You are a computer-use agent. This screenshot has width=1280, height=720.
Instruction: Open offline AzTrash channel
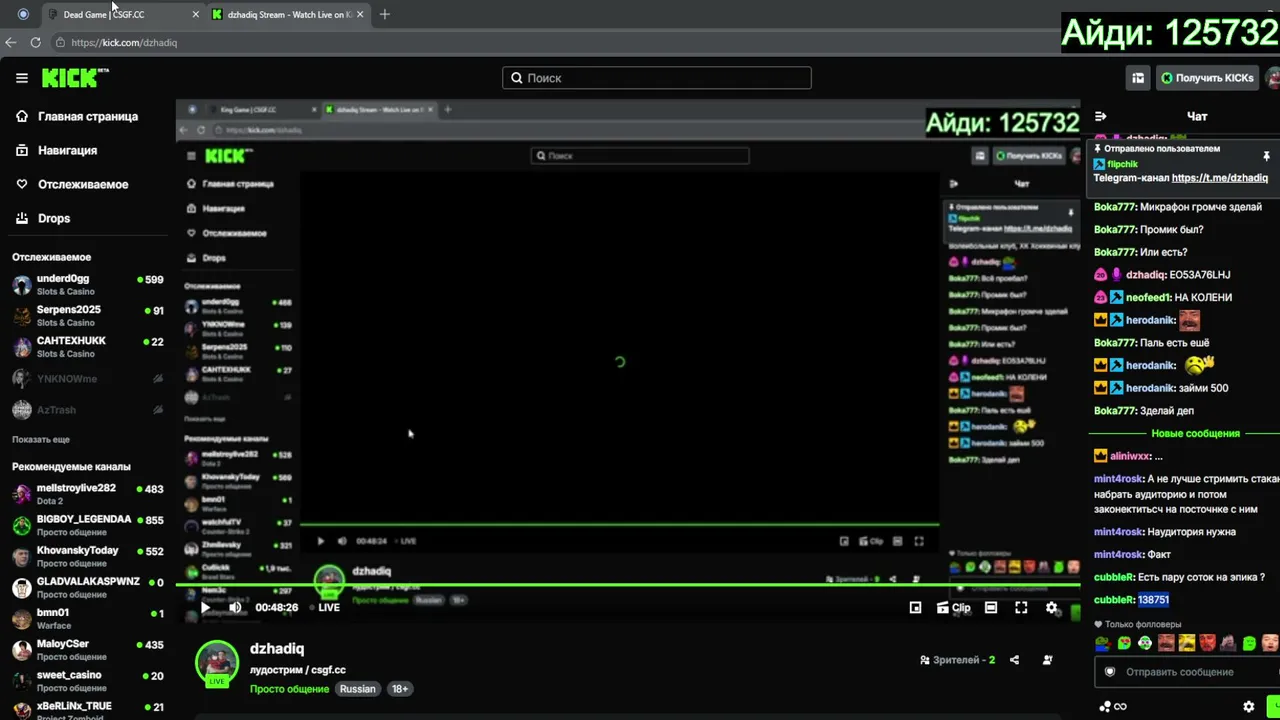(88, 410)
